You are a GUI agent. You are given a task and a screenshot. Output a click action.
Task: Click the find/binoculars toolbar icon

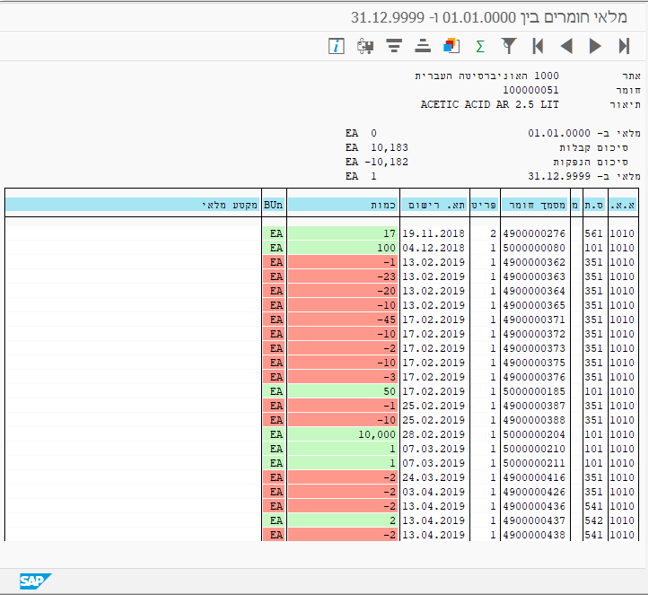pyautogui.click(x=365, y=46)
